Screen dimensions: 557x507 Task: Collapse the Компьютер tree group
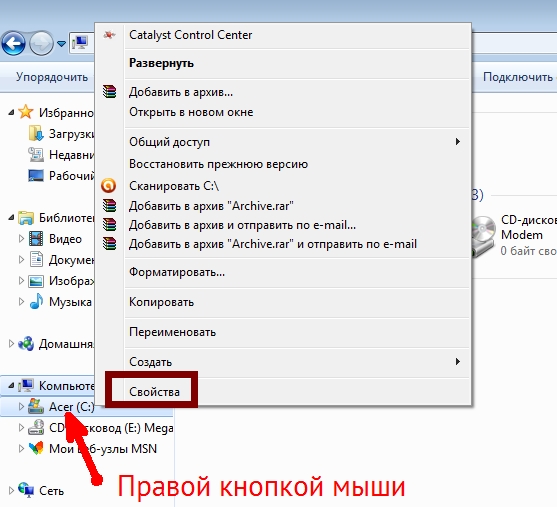coord(11,385)
